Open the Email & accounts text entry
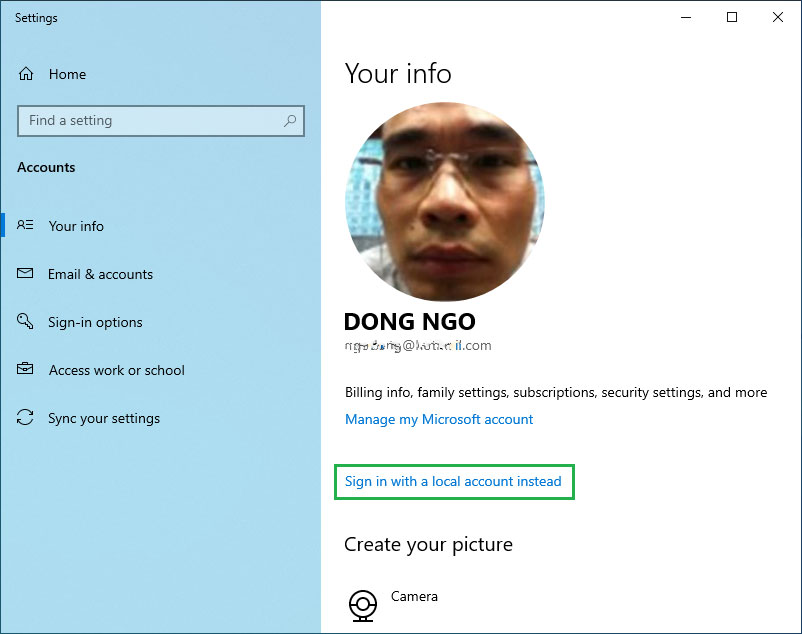Image resolution: width=802 pixels, height=634 pixels. (x=100, y=274)
